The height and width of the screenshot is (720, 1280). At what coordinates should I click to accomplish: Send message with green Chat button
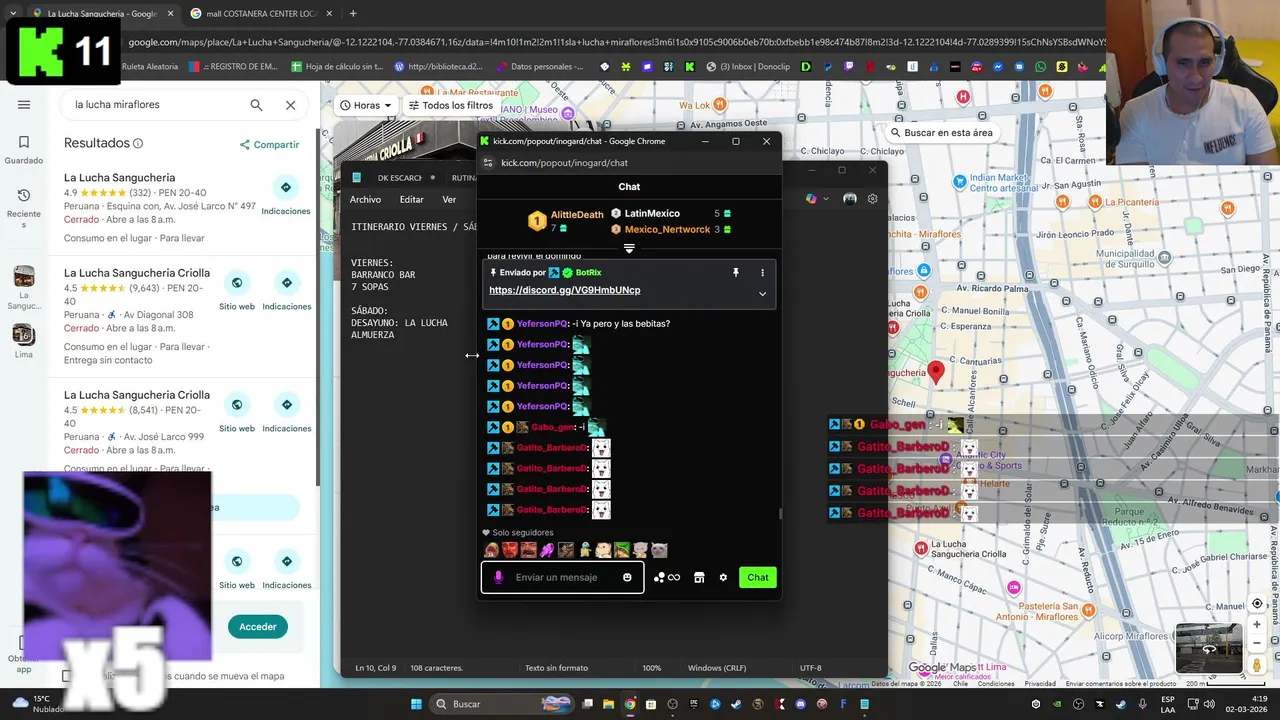[x=758, y=577]
